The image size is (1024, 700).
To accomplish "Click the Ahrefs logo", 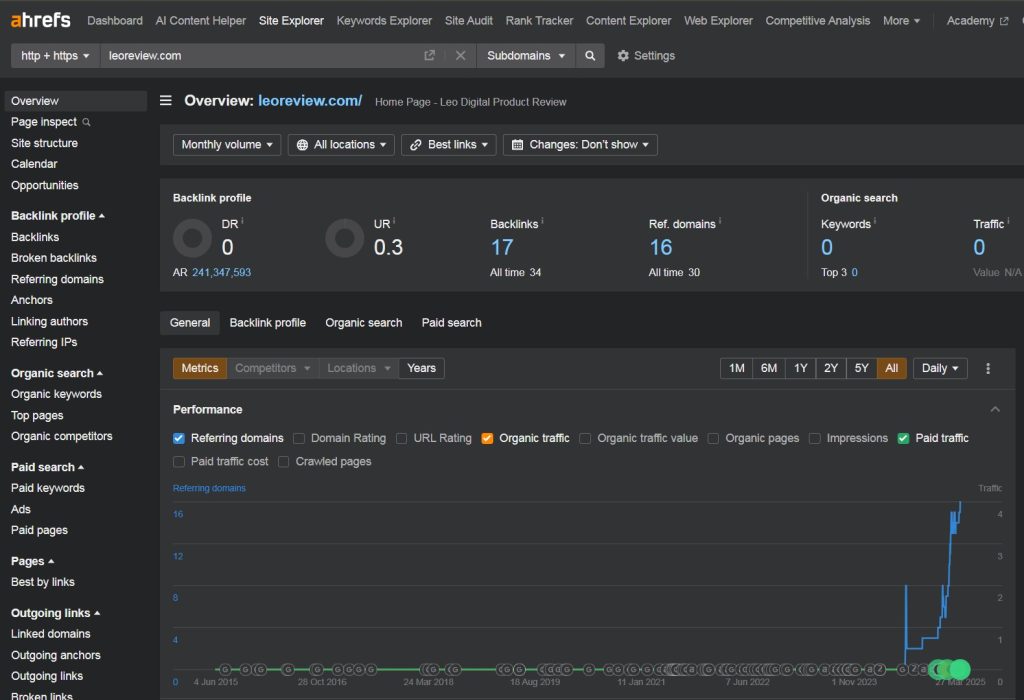I will (x=42, y=20).
